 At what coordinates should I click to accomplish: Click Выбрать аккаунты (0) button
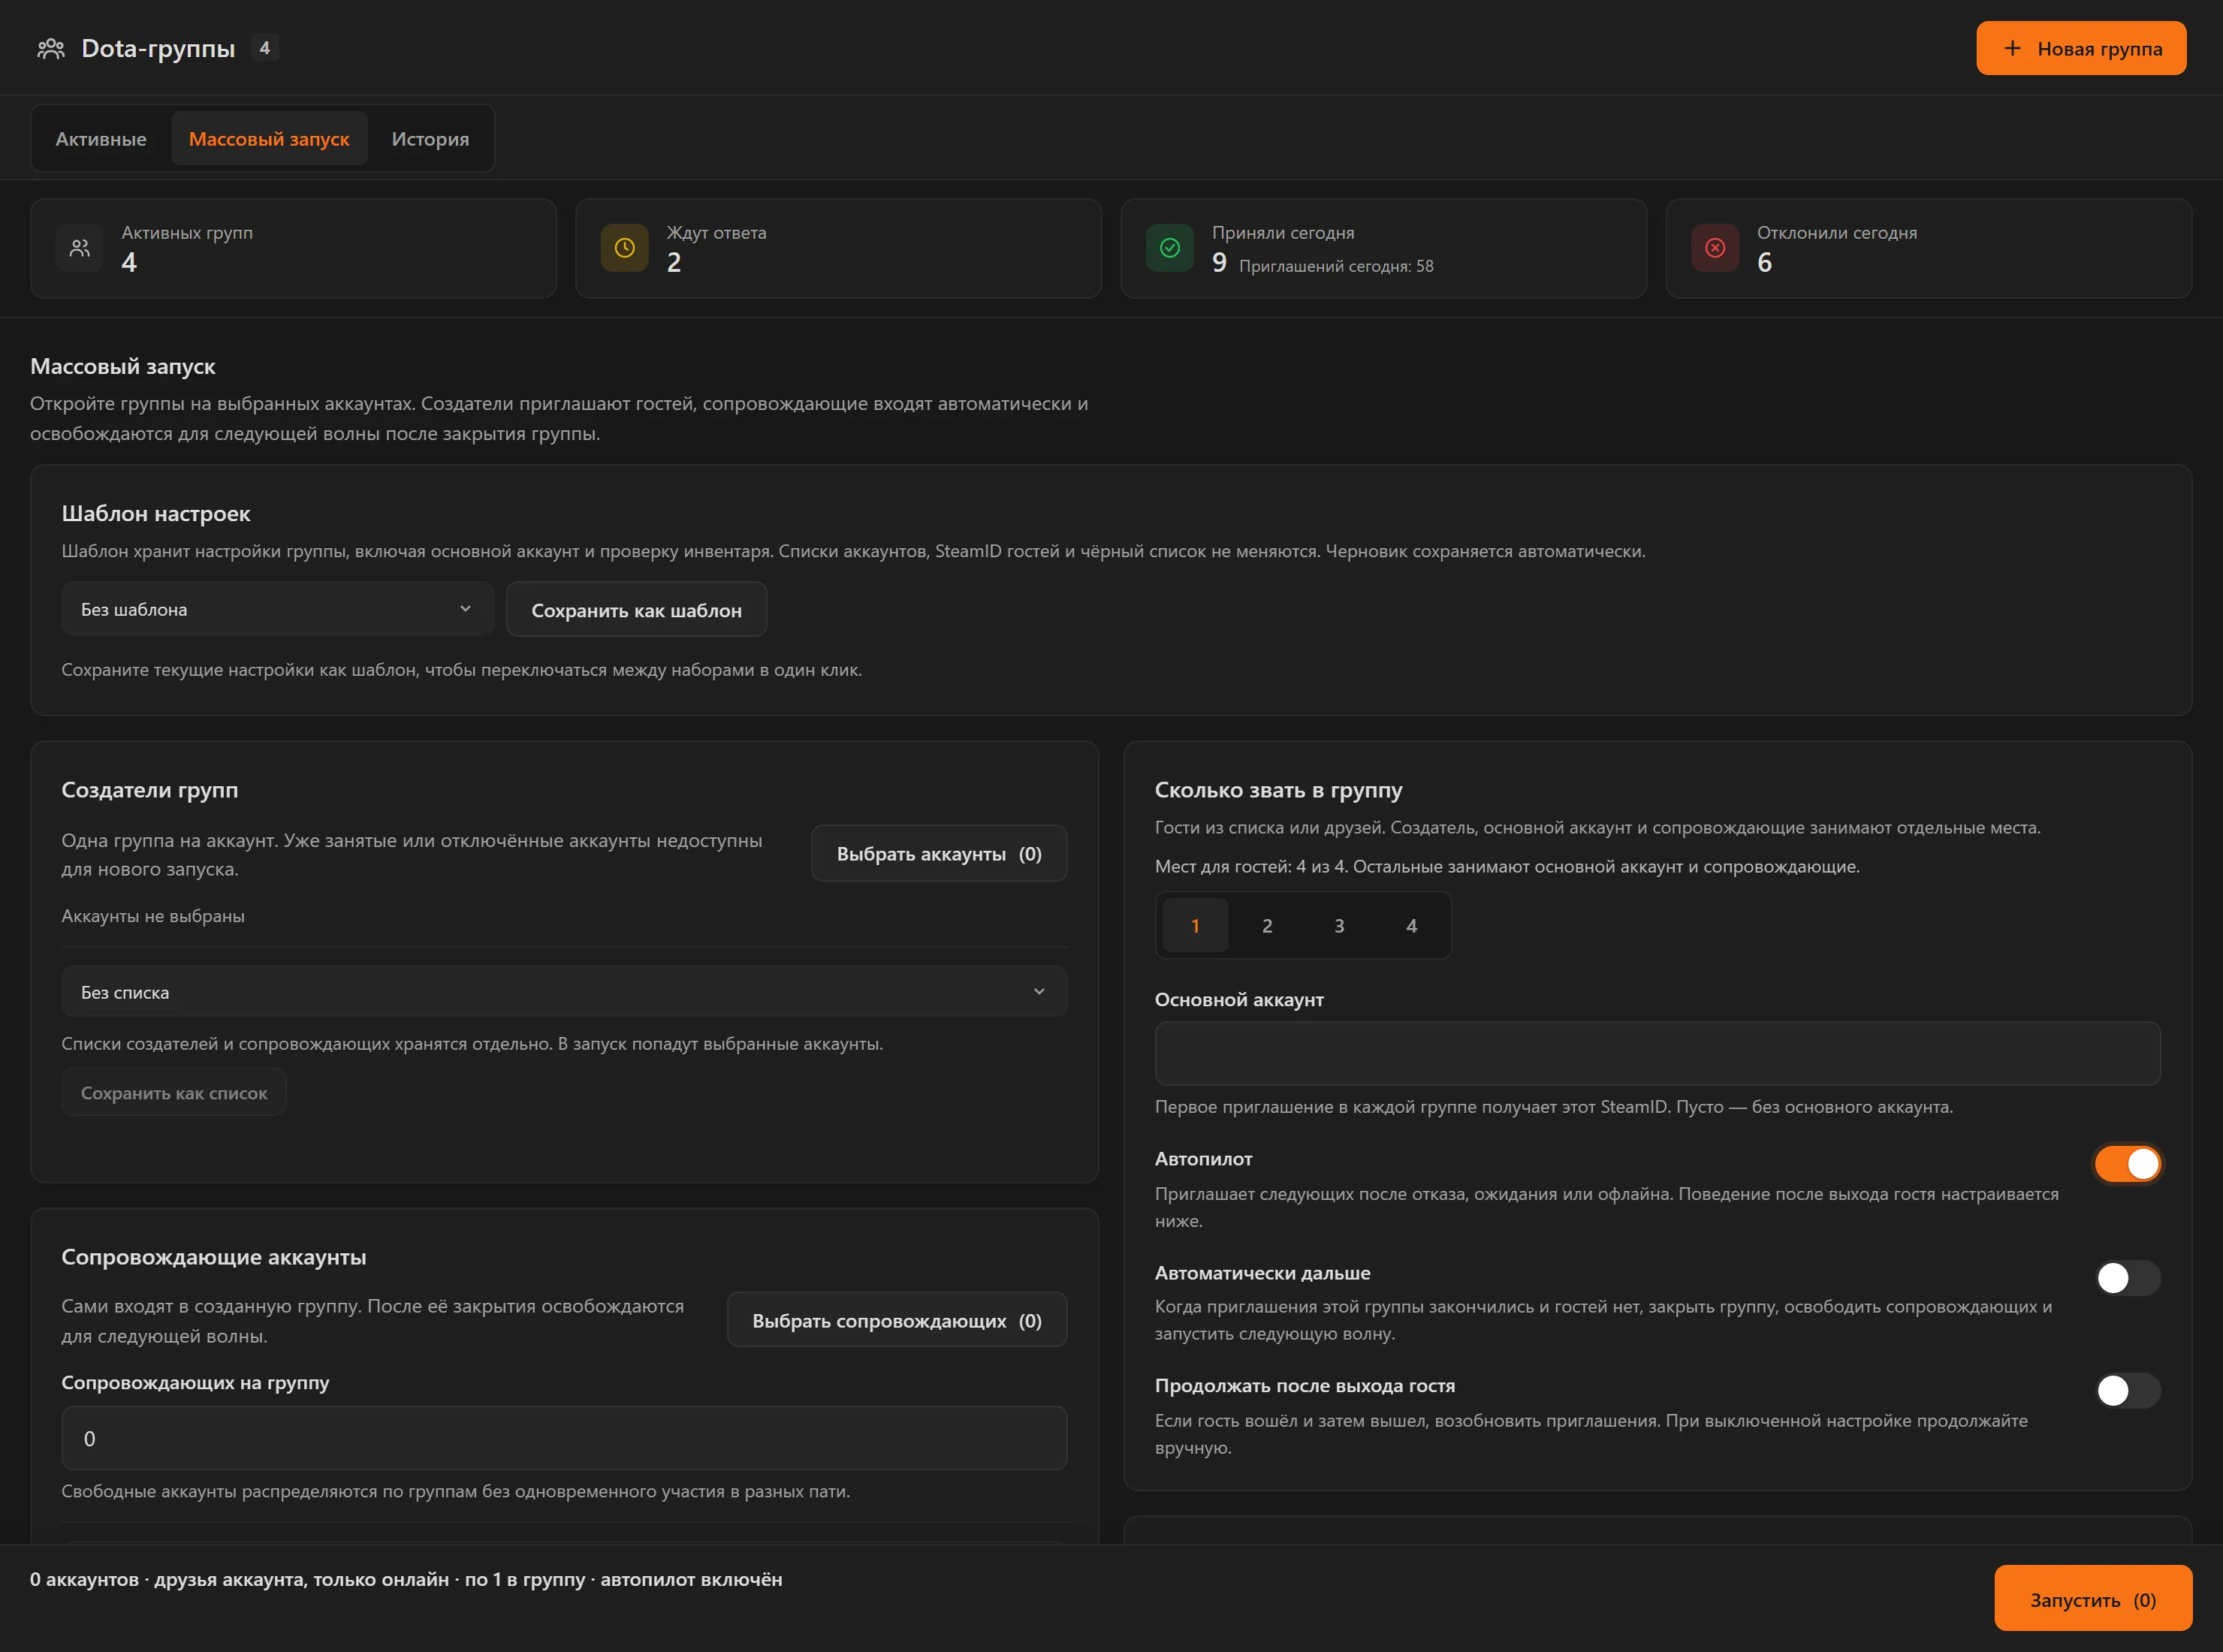pyautogui.click(x=939, y=853)
